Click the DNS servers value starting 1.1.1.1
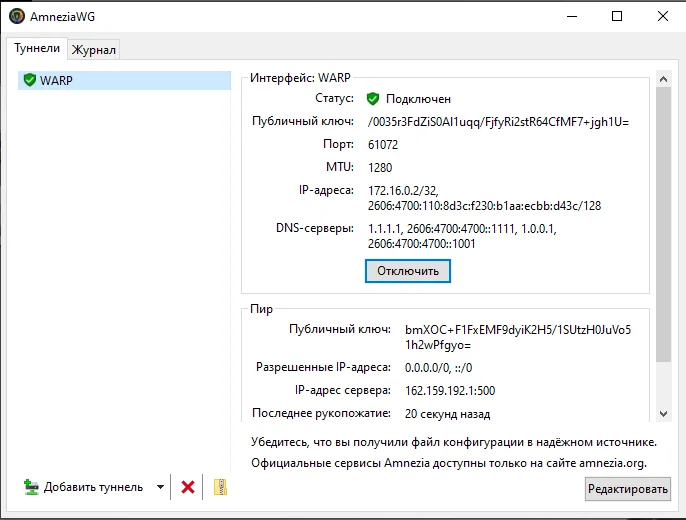 (x=462, y=236)
